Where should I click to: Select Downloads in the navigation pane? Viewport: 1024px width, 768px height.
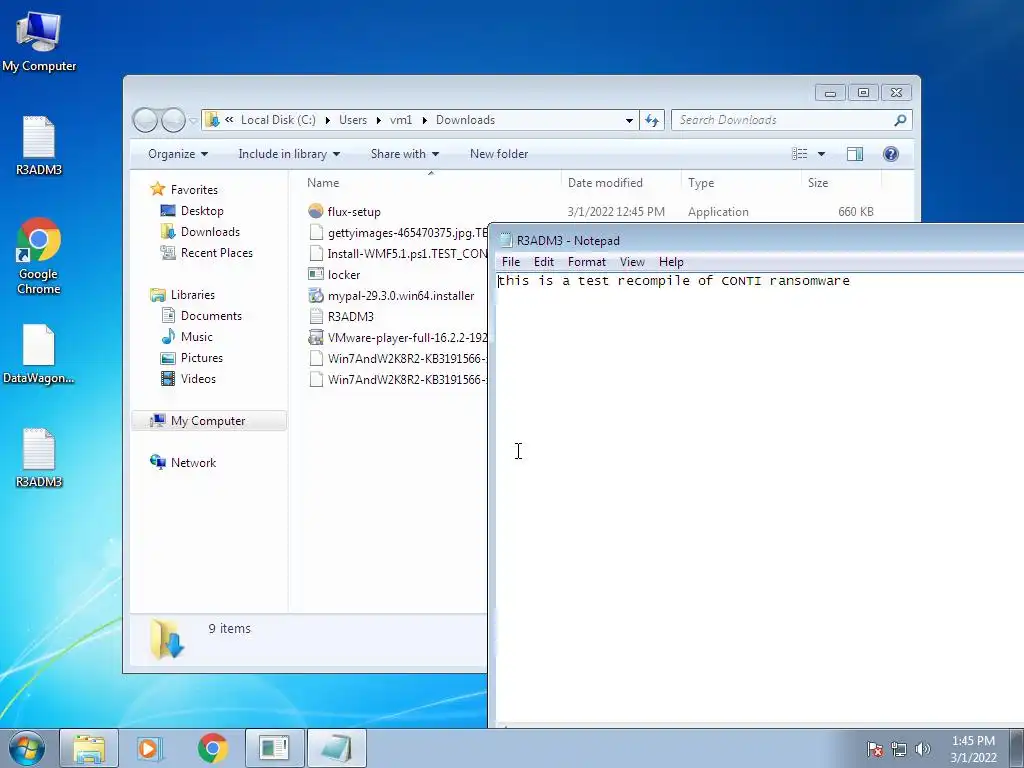tap(200, 232)
